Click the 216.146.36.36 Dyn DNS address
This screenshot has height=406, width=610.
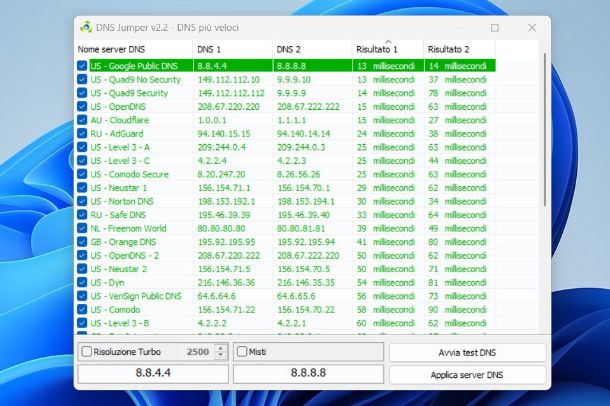226,282
